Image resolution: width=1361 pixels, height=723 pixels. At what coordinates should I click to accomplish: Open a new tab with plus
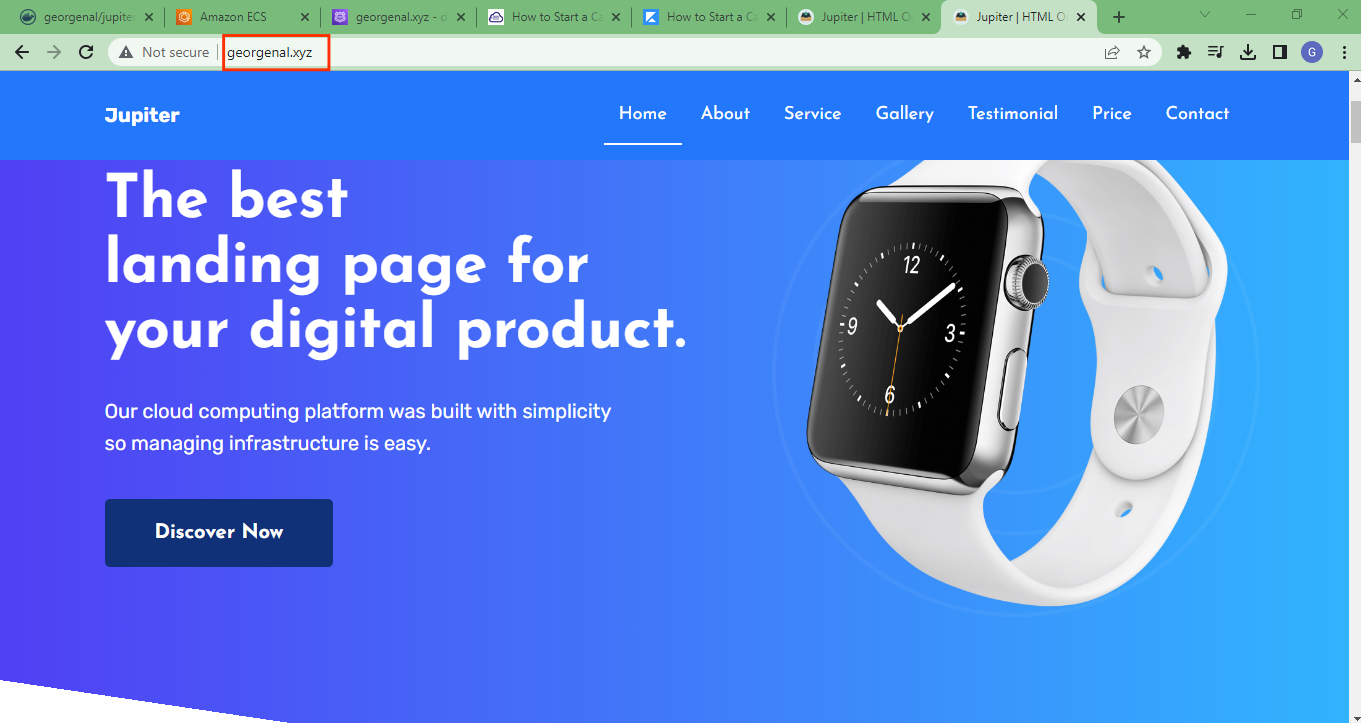(1119, 17)
